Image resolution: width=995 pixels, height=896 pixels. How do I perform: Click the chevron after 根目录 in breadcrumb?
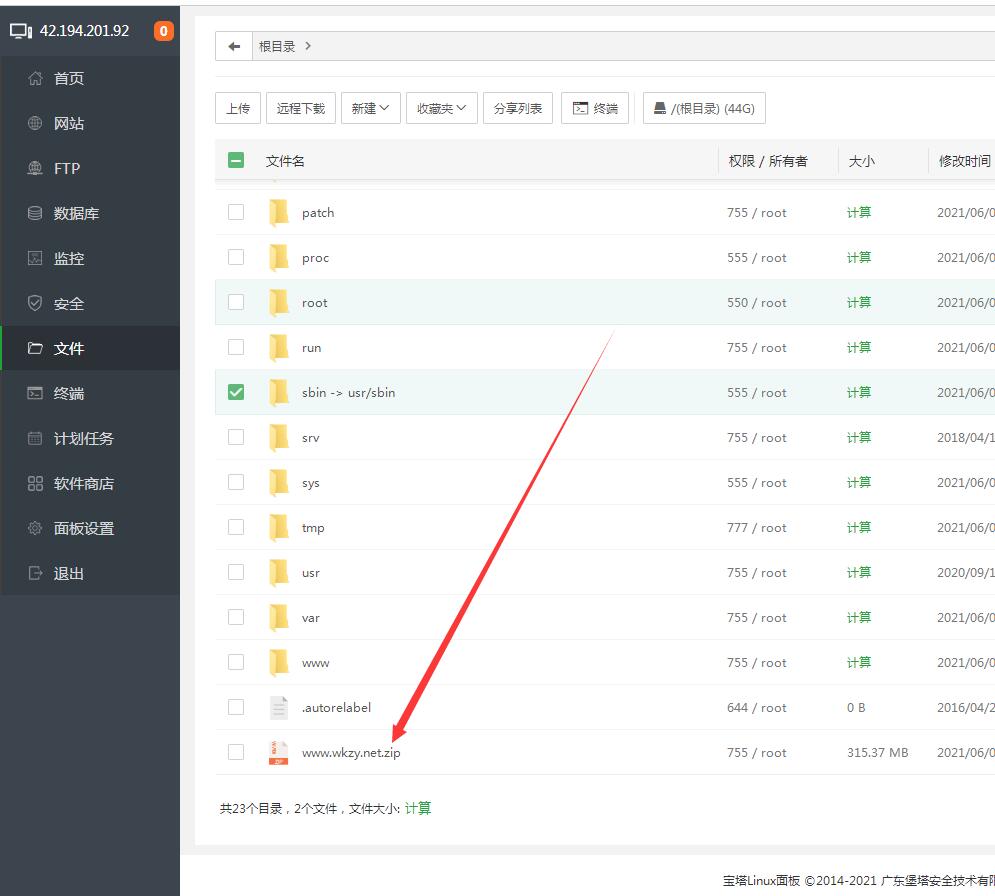pos(308,46)
